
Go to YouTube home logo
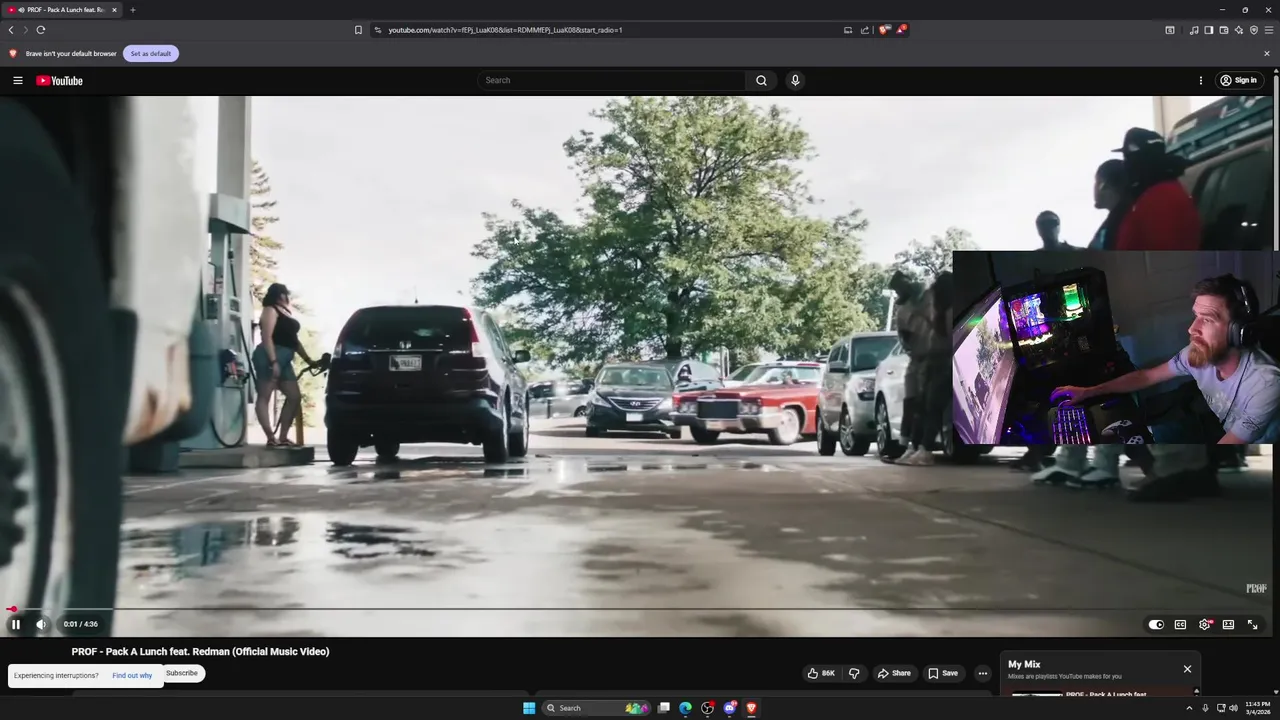point(60,80)
